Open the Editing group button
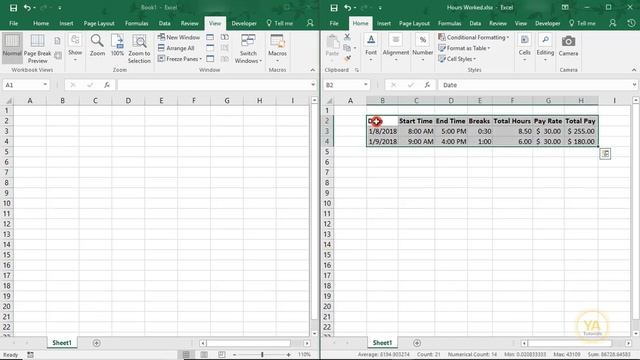The width and height of the screenshot is (640, 360). 545,48
